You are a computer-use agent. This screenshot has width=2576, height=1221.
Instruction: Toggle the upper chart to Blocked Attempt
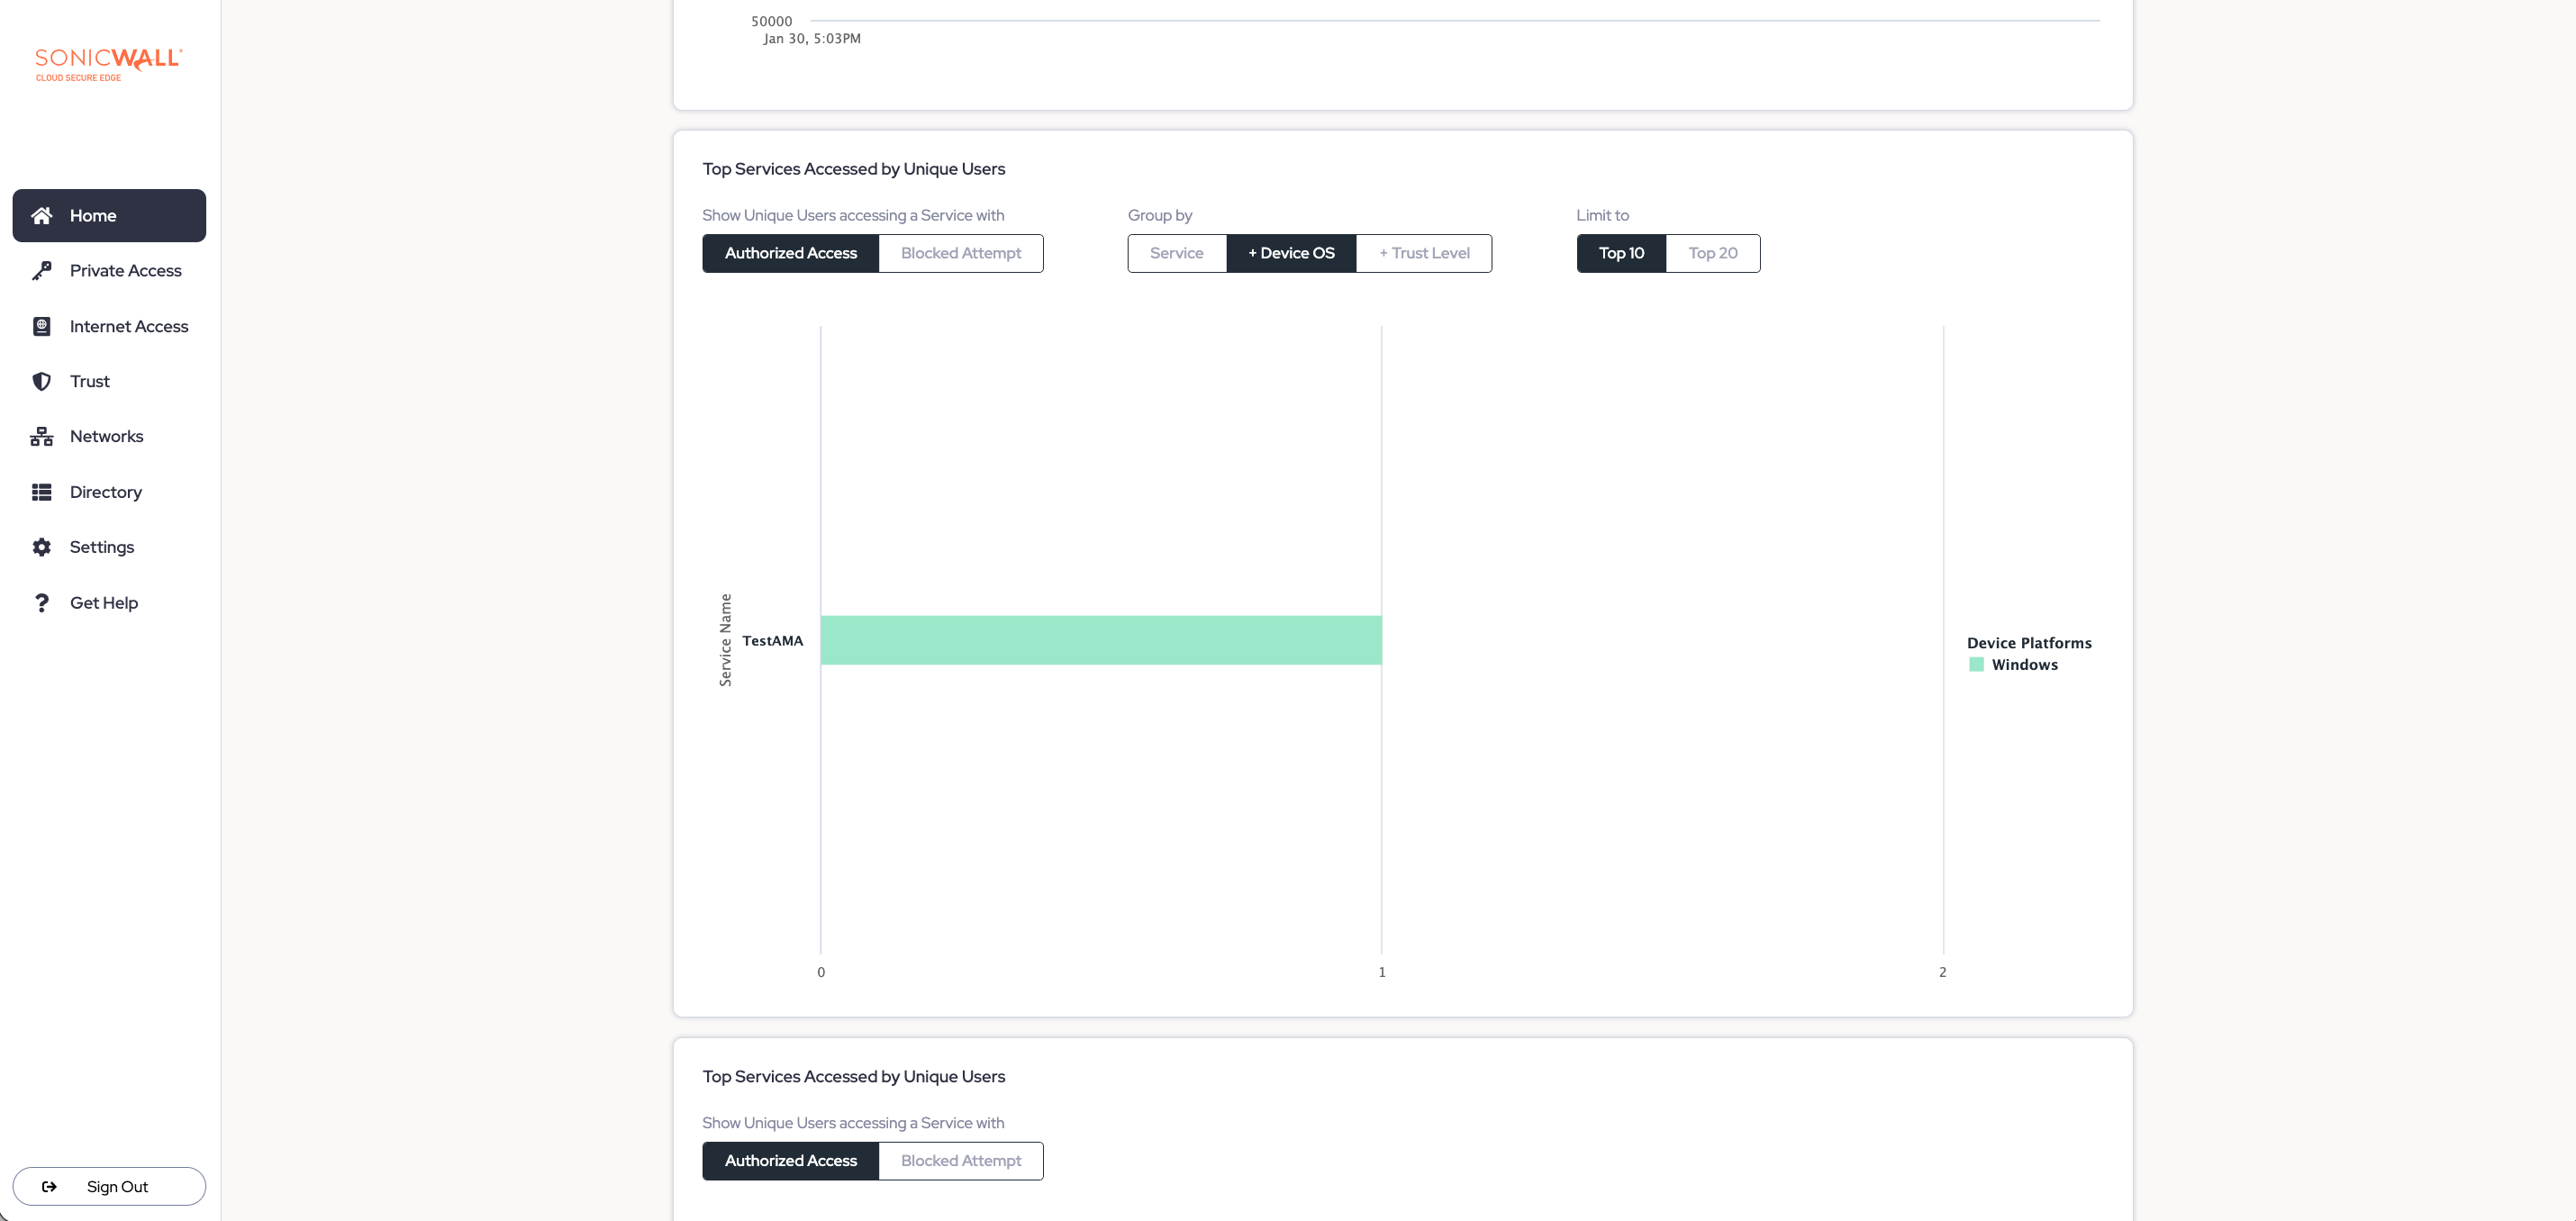point(960,253)
